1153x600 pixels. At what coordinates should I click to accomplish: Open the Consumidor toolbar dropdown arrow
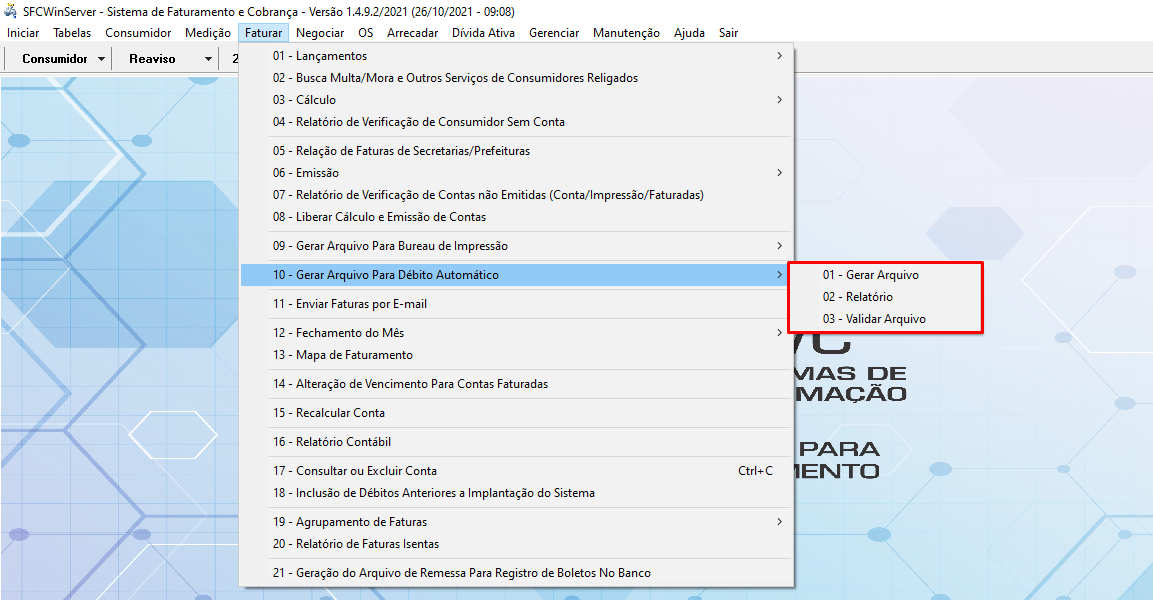tap(102, 59)
